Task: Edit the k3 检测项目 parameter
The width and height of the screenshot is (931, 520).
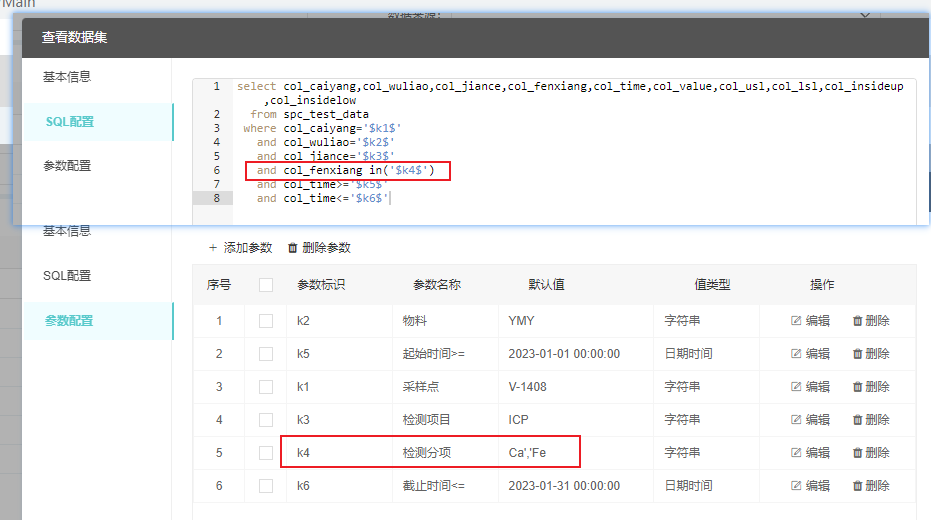Action: pyautogui.click(x=810, y=420)
